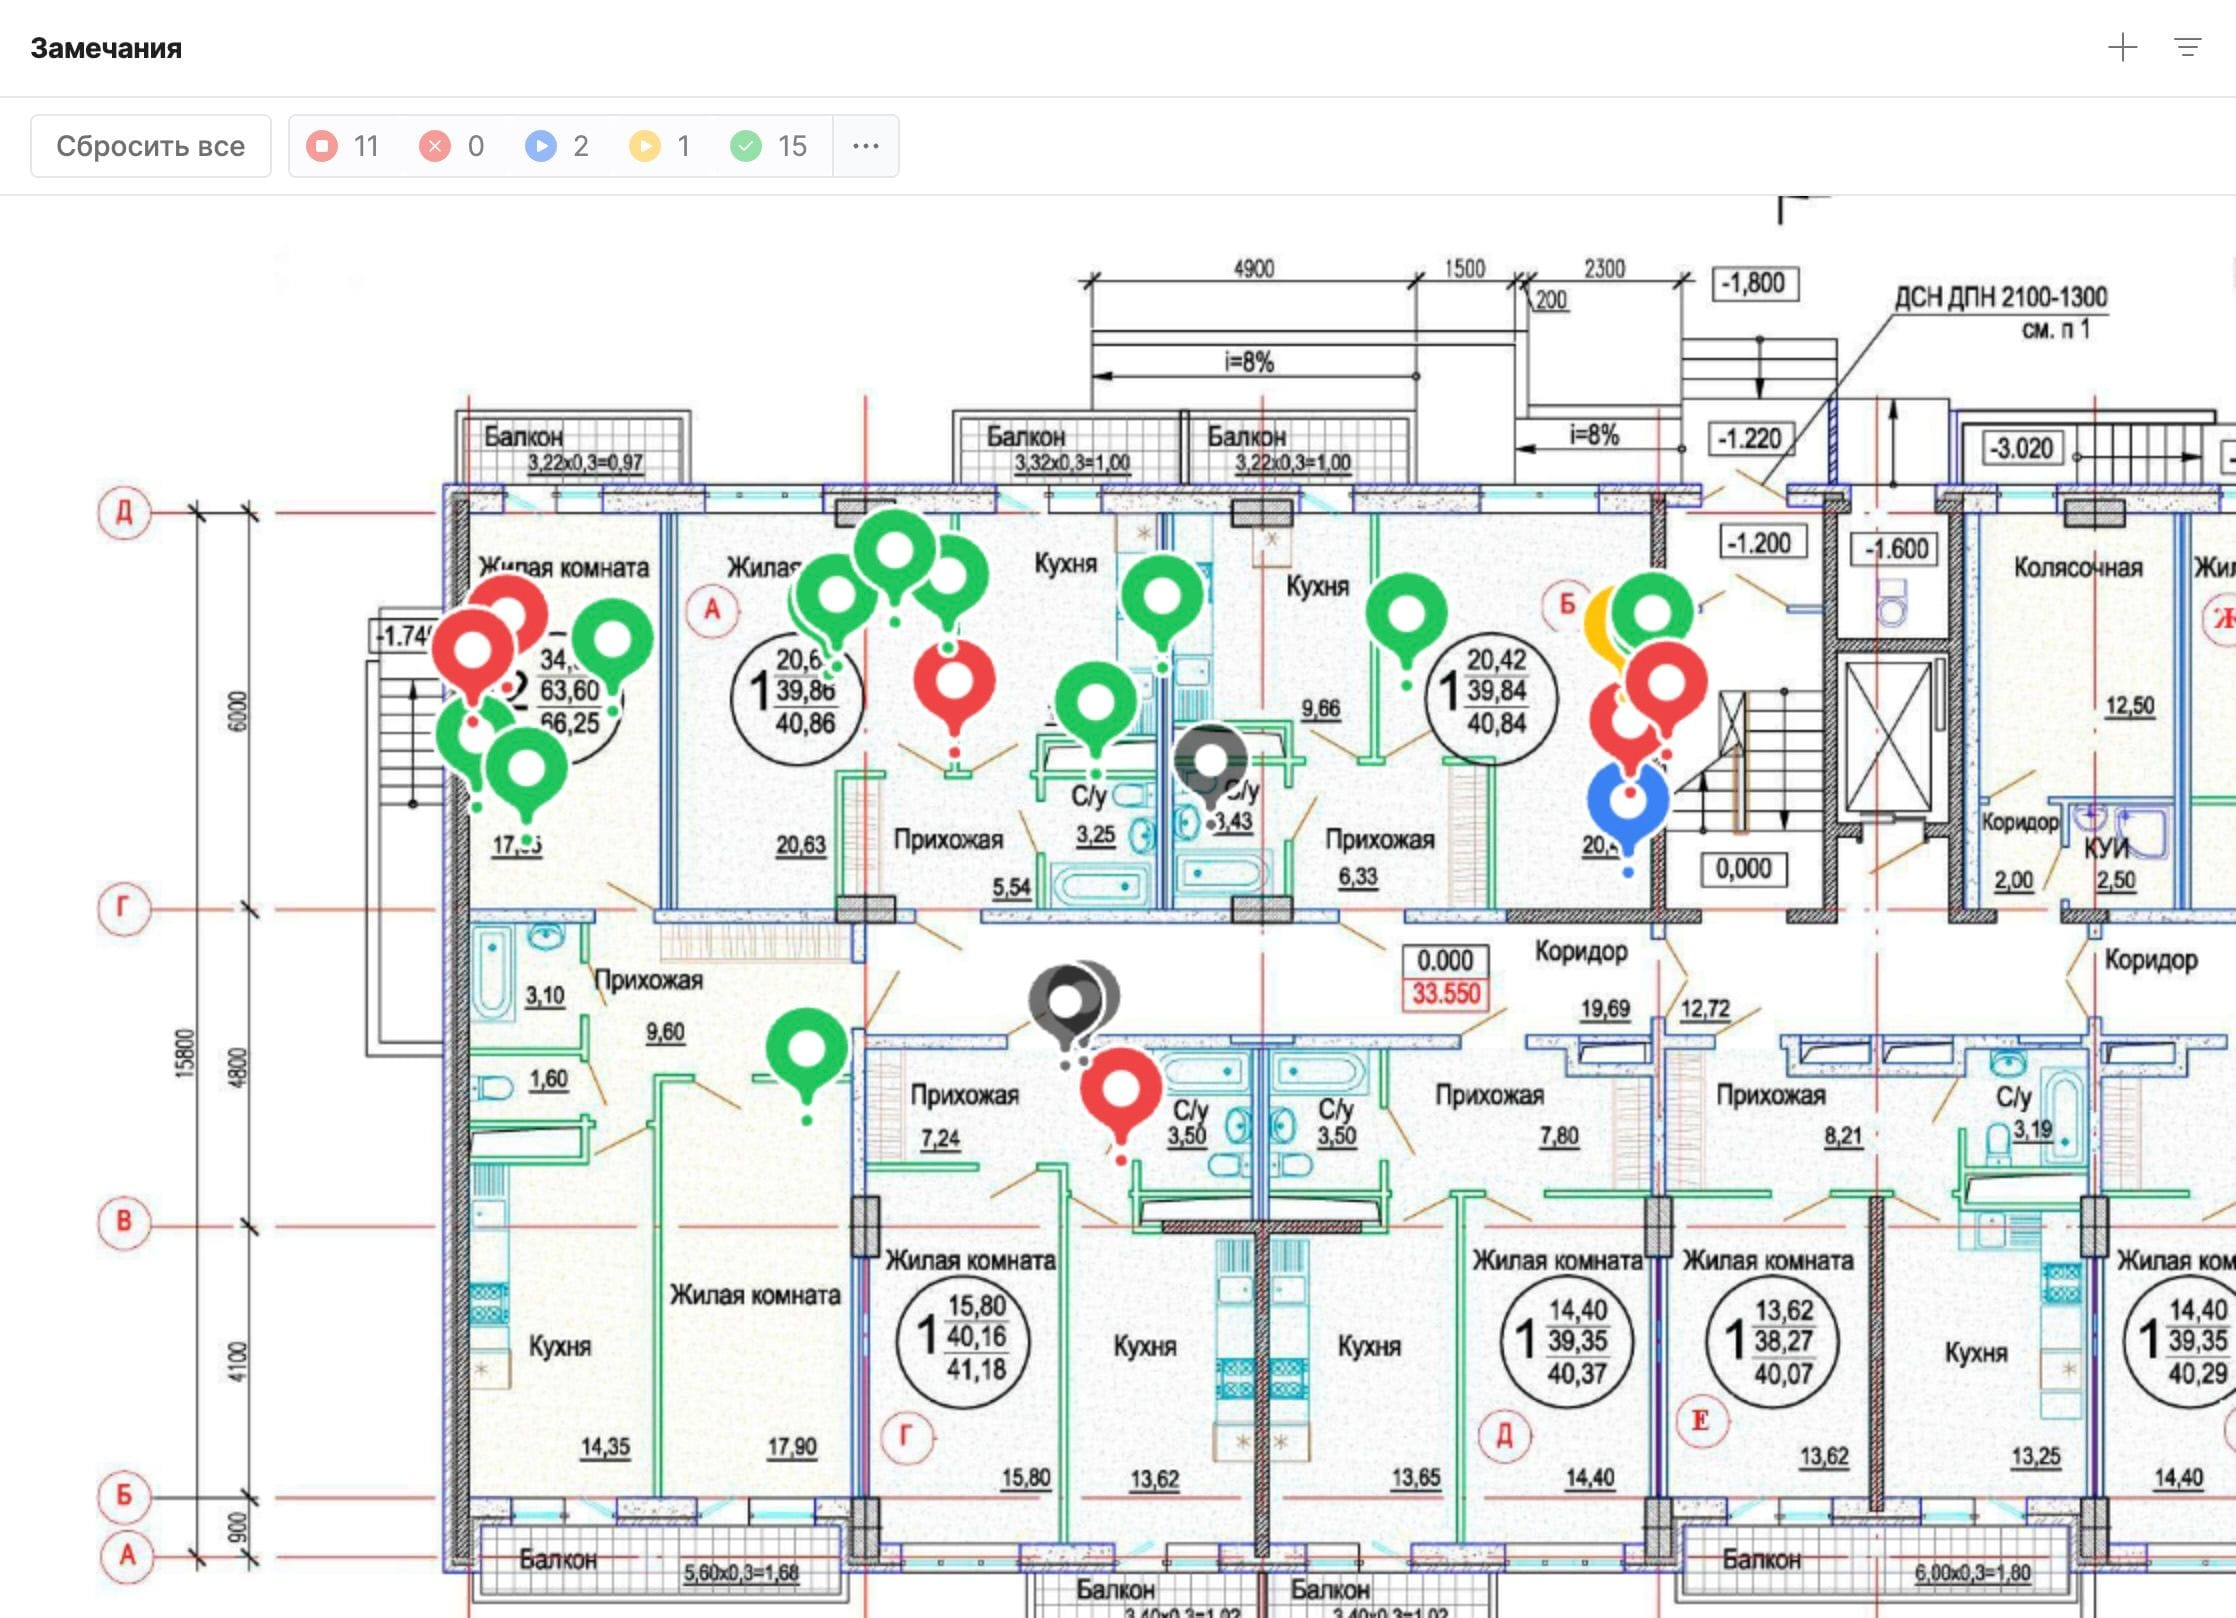Click the red apartment marker Е
The width and height of the screenshot is (2236, 1618).
click(x=1701, y=1421)
